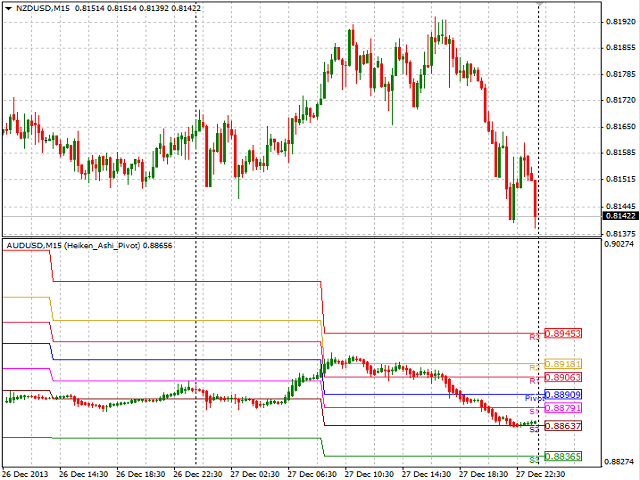Select the 26 Dec 2013 time label
The width and height of the screenshot is (640, 480).
[x=25, y=474]
